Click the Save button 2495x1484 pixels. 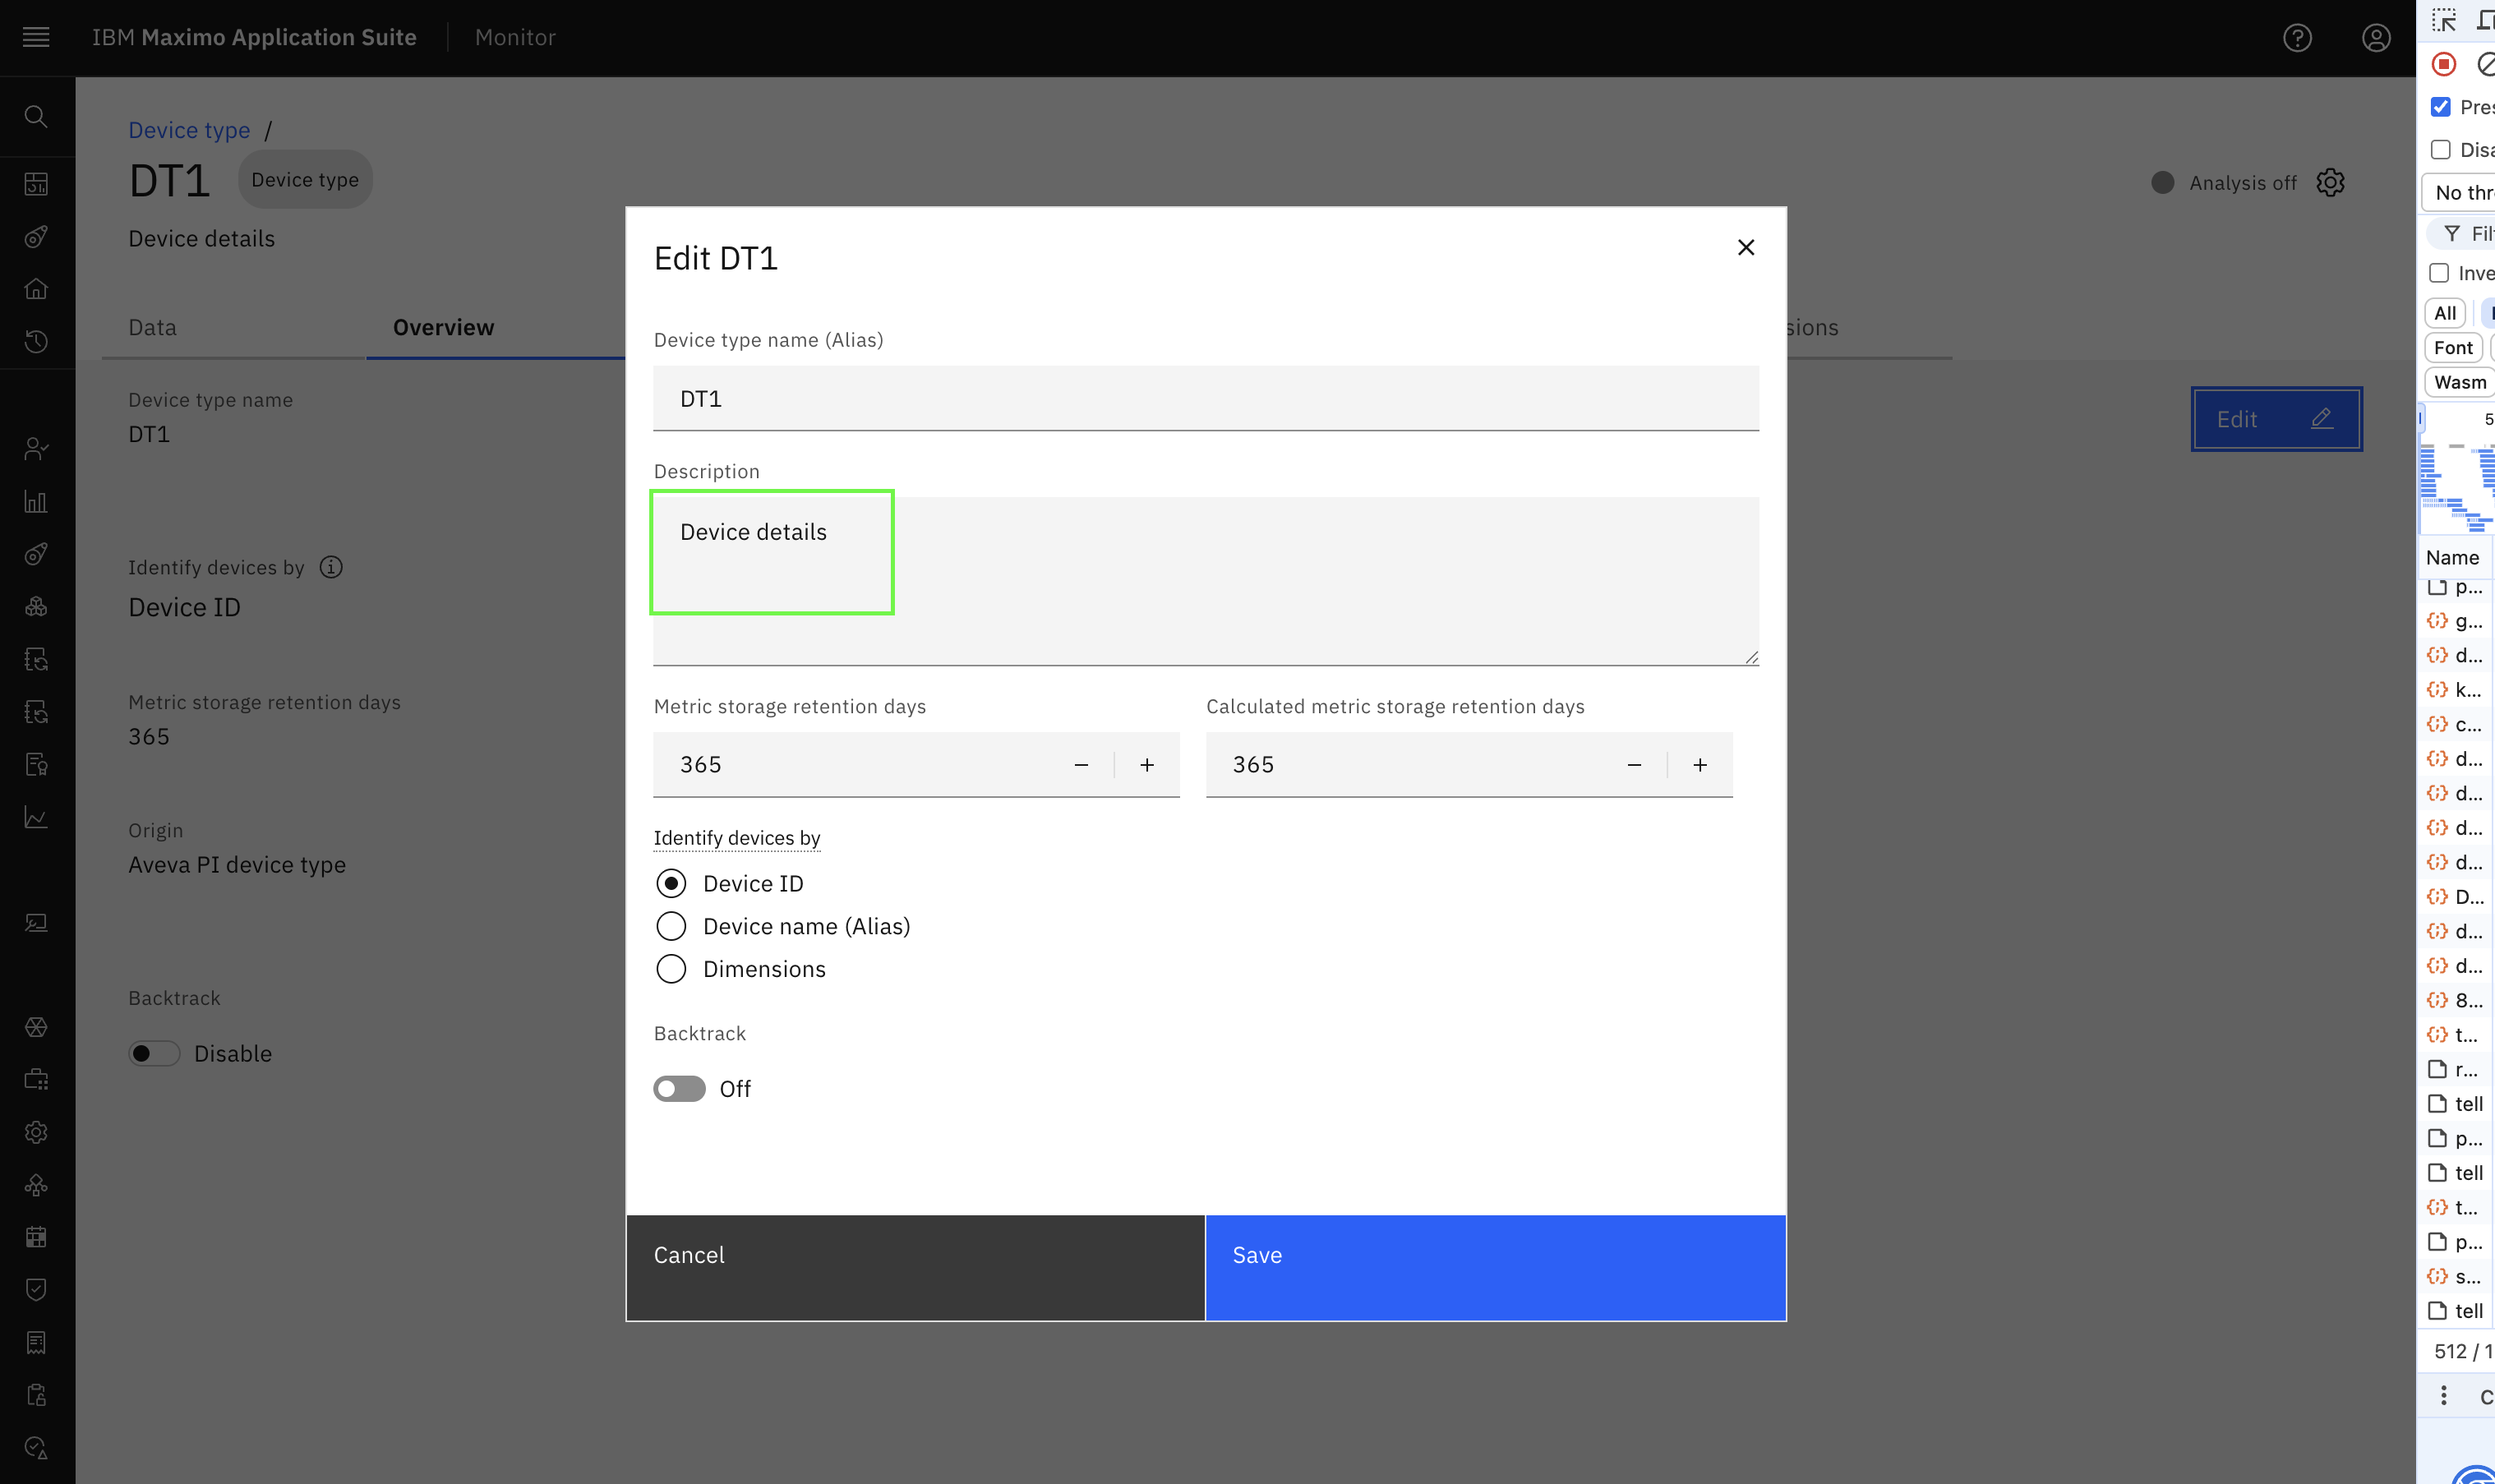tap(1495, 1268)
